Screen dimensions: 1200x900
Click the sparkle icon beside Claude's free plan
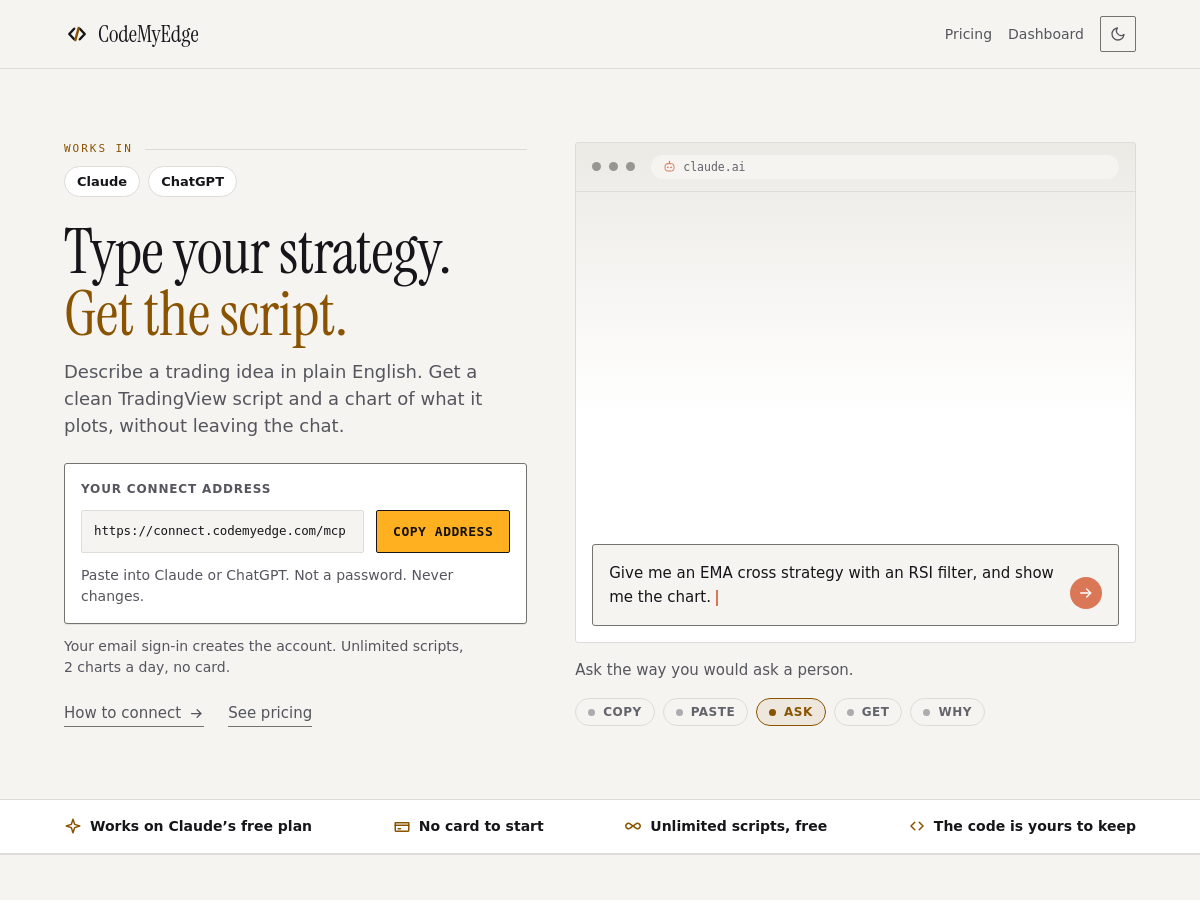[73, 826]
